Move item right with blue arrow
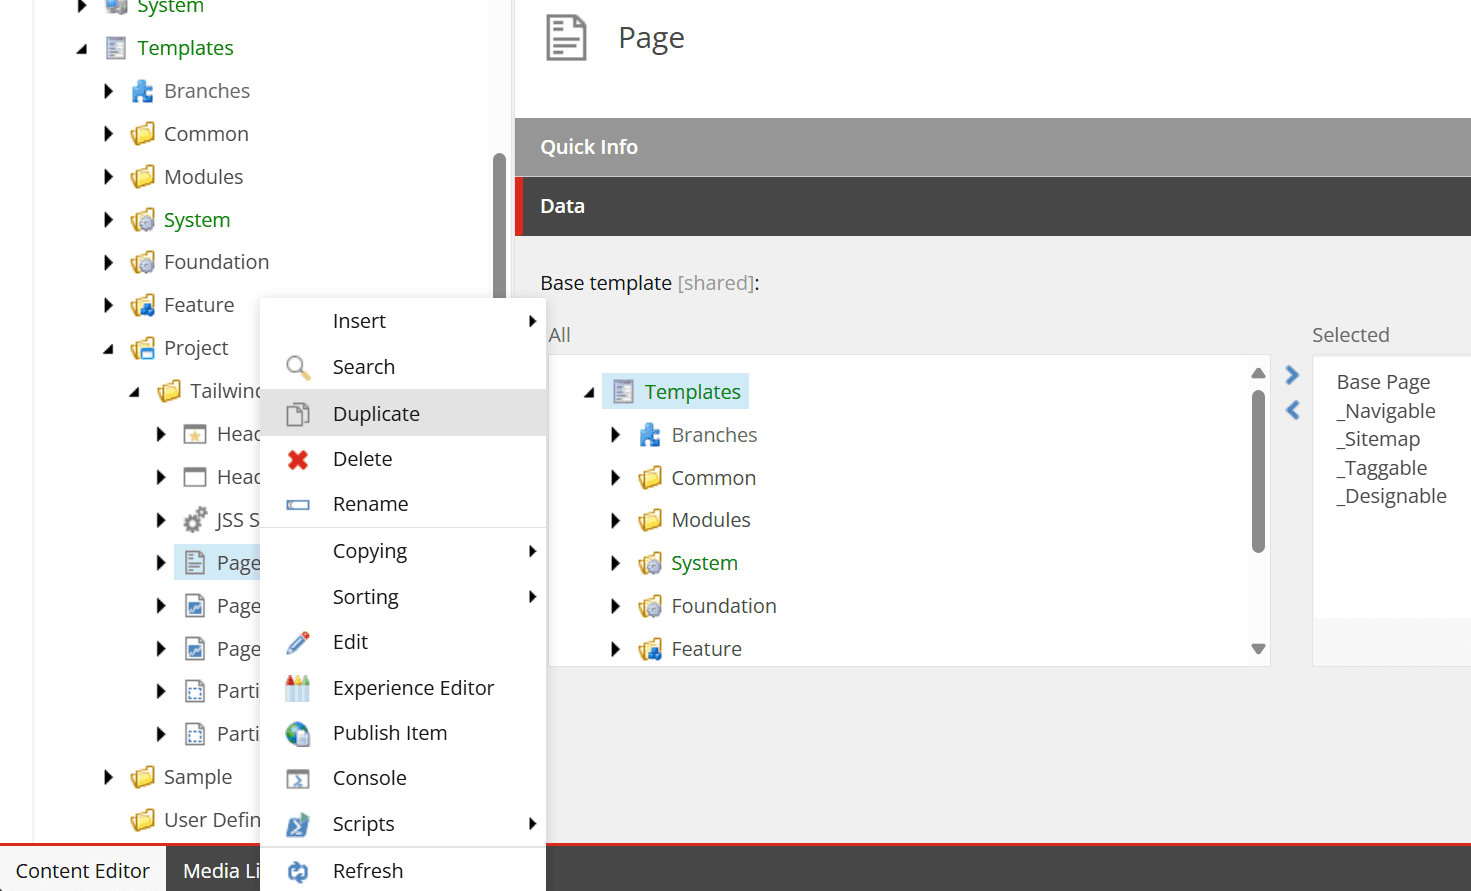This screenshot has height=891, width=1471. (x=1292, y=375)
